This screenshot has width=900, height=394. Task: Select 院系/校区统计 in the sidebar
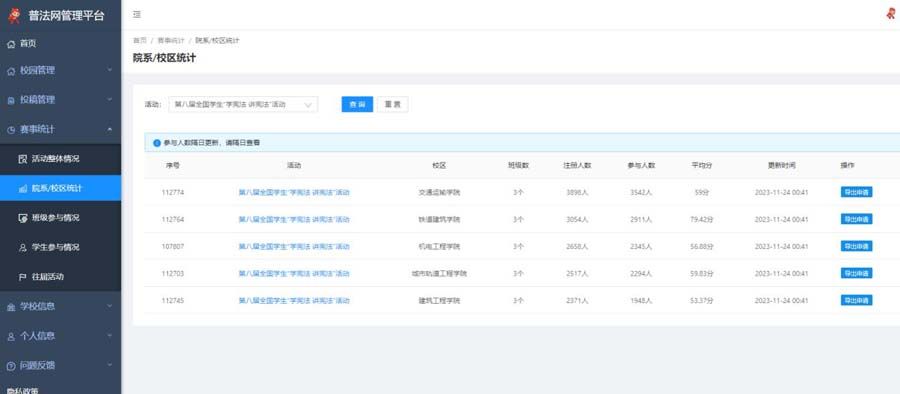60,188
